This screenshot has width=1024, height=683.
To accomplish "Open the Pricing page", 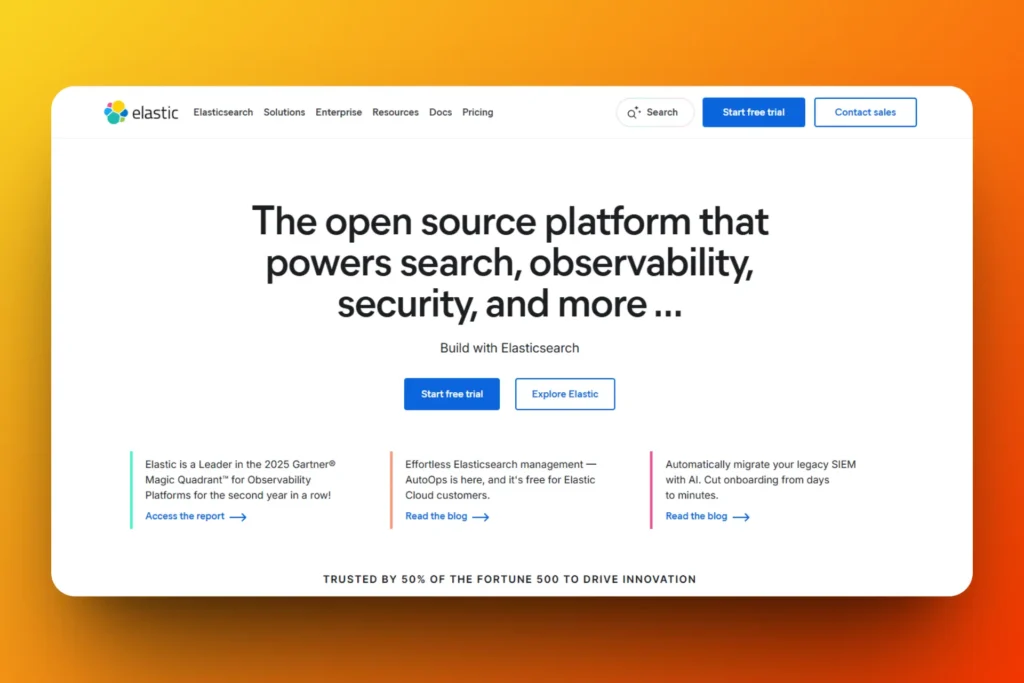I will tap(477, 112).
